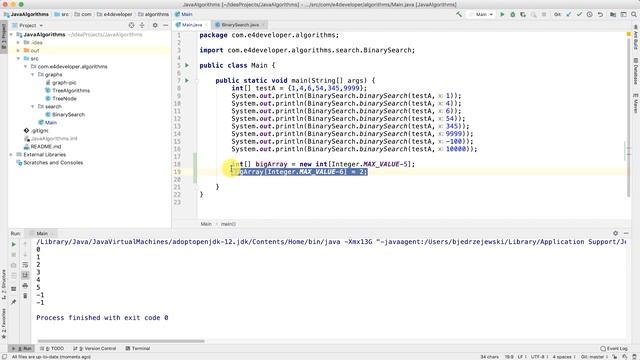Expand External Libraries node
Screen dimensions: 640x360
(x=11, y=155)
